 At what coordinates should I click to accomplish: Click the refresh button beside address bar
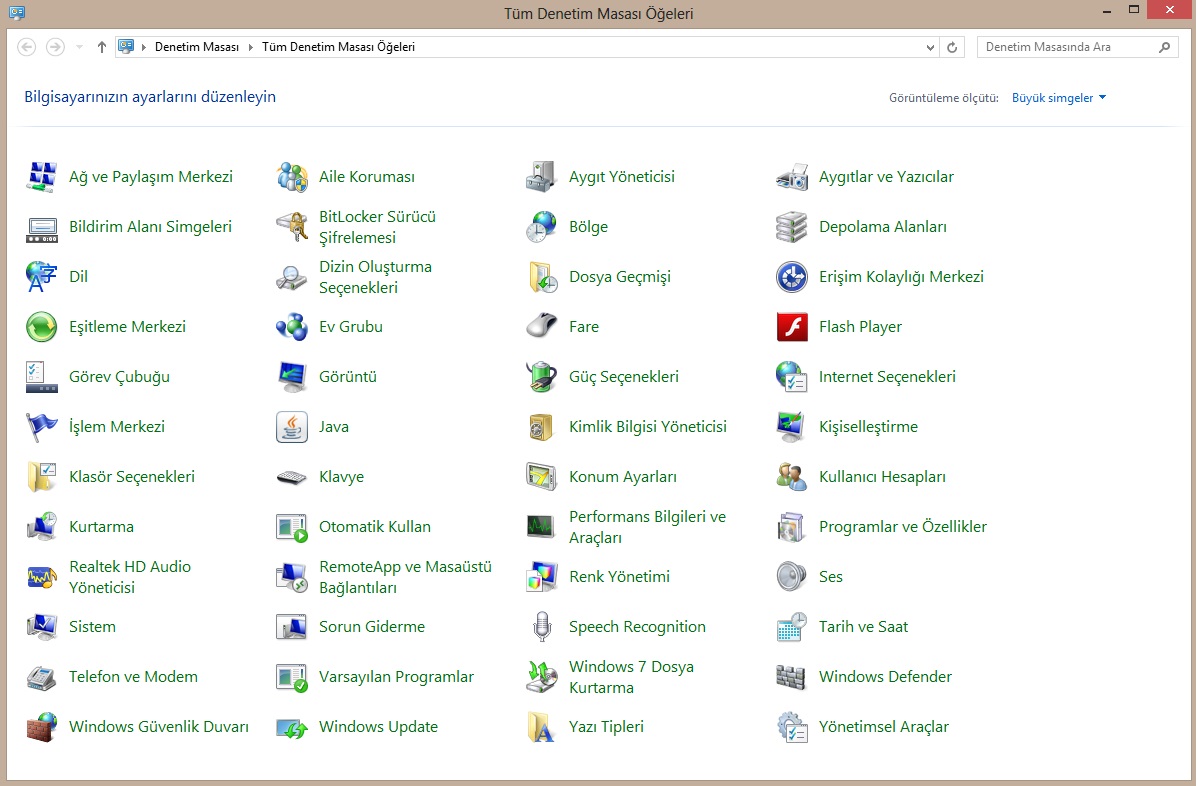(952, 47)
